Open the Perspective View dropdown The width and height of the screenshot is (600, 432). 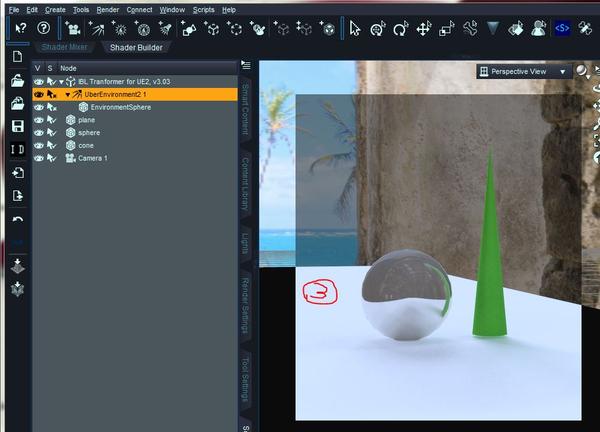click(x=524, y=72)
